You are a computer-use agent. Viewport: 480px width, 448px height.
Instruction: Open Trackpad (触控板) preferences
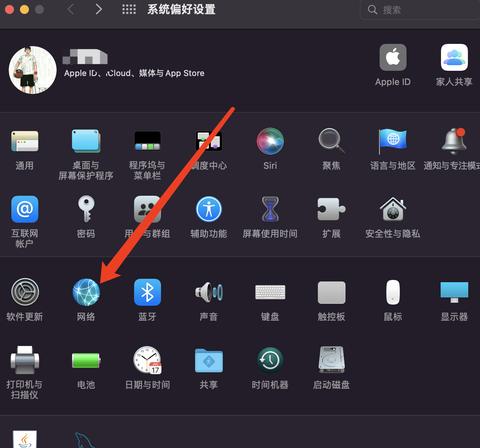coord(331,292)
